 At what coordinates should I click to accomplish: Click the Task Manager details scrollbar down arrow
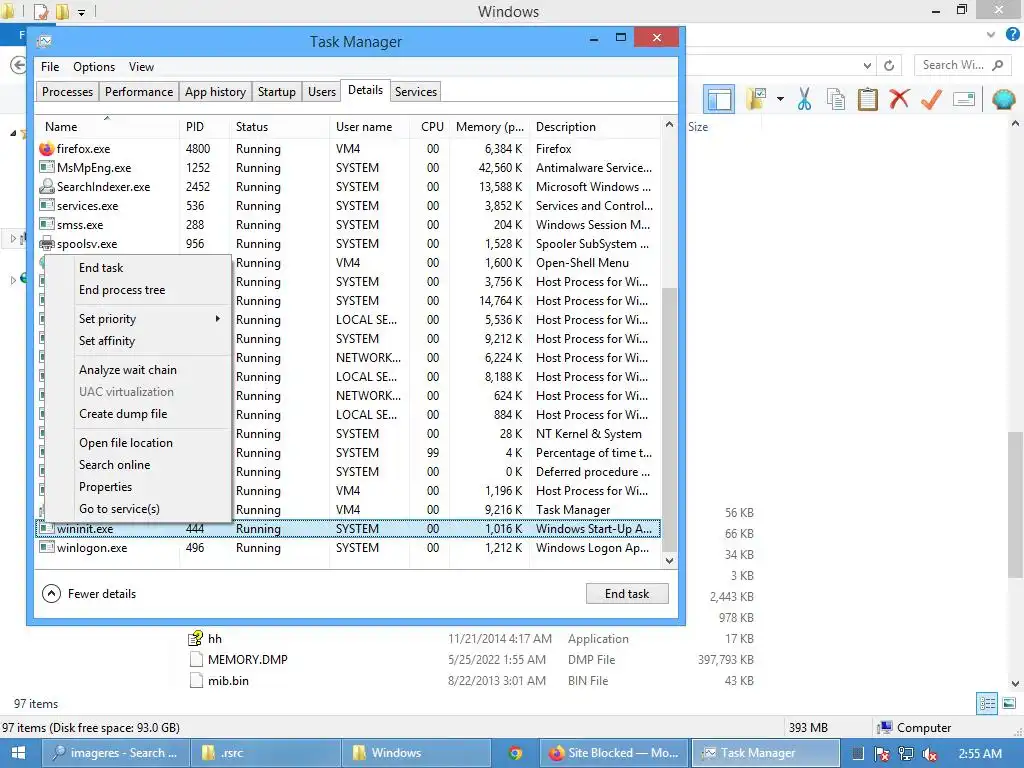[669, 560]
